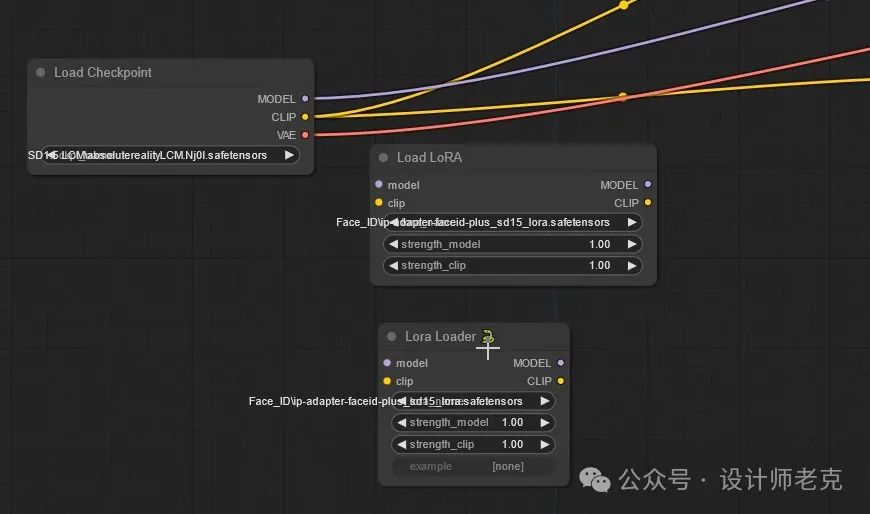Click strength_clip value field in Load LoRA
Viewport: 870px width, 514px height.
pyautogui.click(x=512, y=265)
